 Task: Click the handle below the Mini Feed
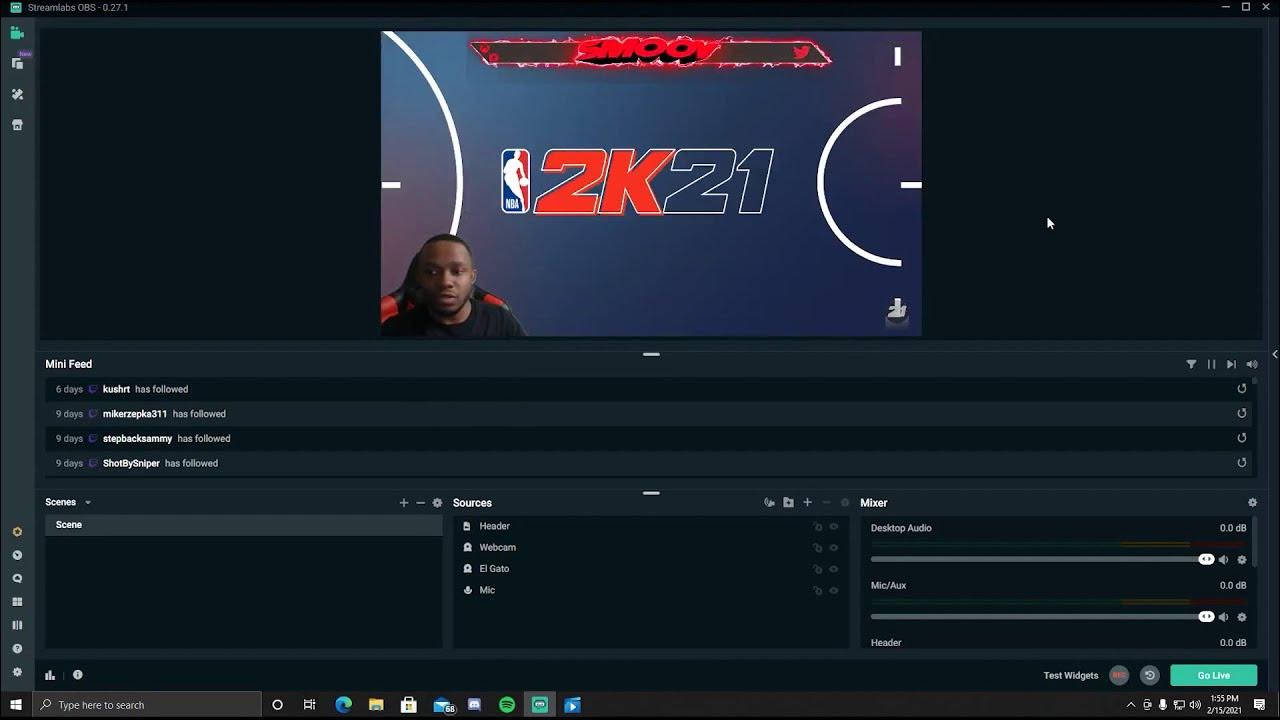651,493
